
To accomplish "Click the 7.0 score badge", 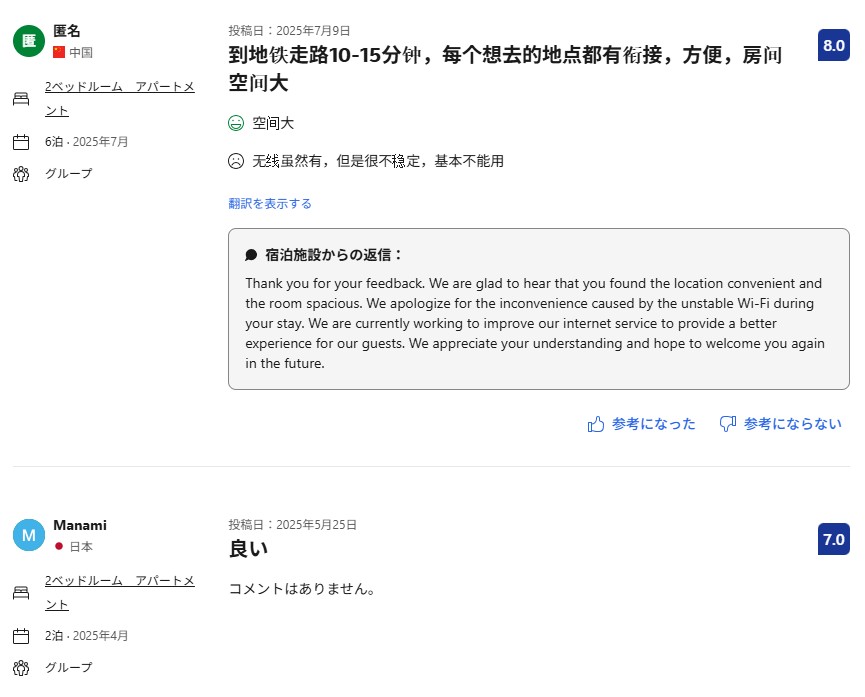I will click(x=833, y=540).
